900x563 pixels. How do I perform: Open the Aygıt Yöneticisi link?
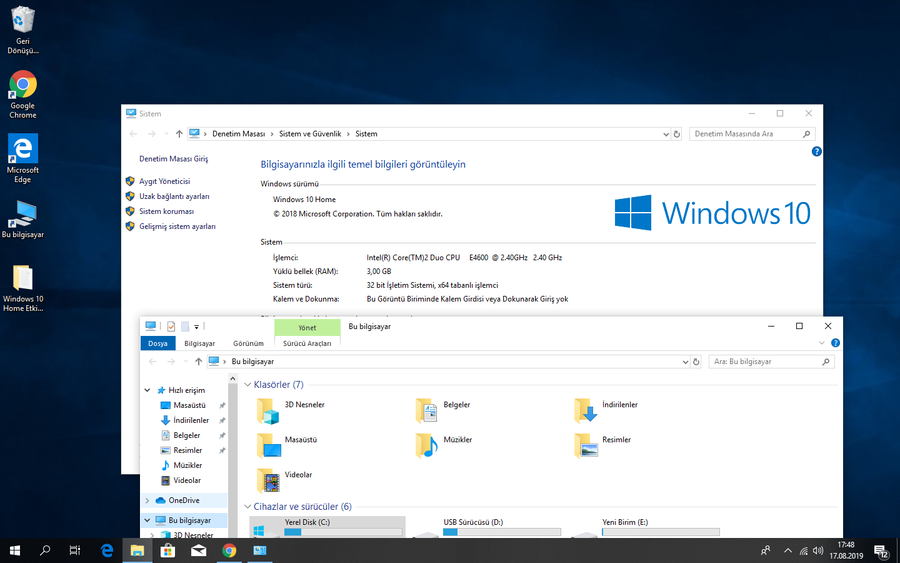click(x=164, y=181)
